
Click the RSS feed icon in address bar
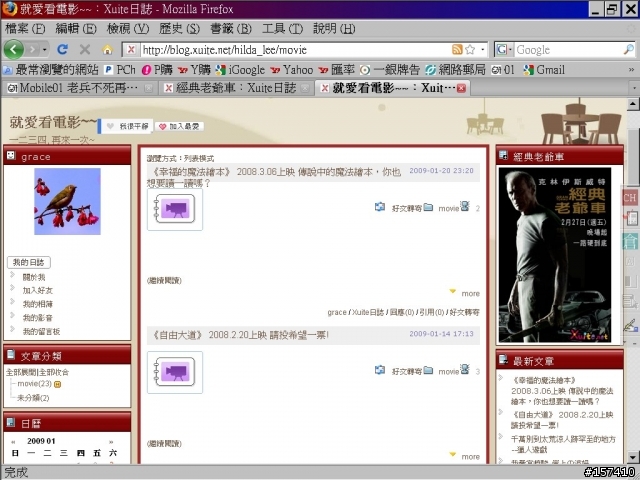pyautogui.click(x=457, y=49)
